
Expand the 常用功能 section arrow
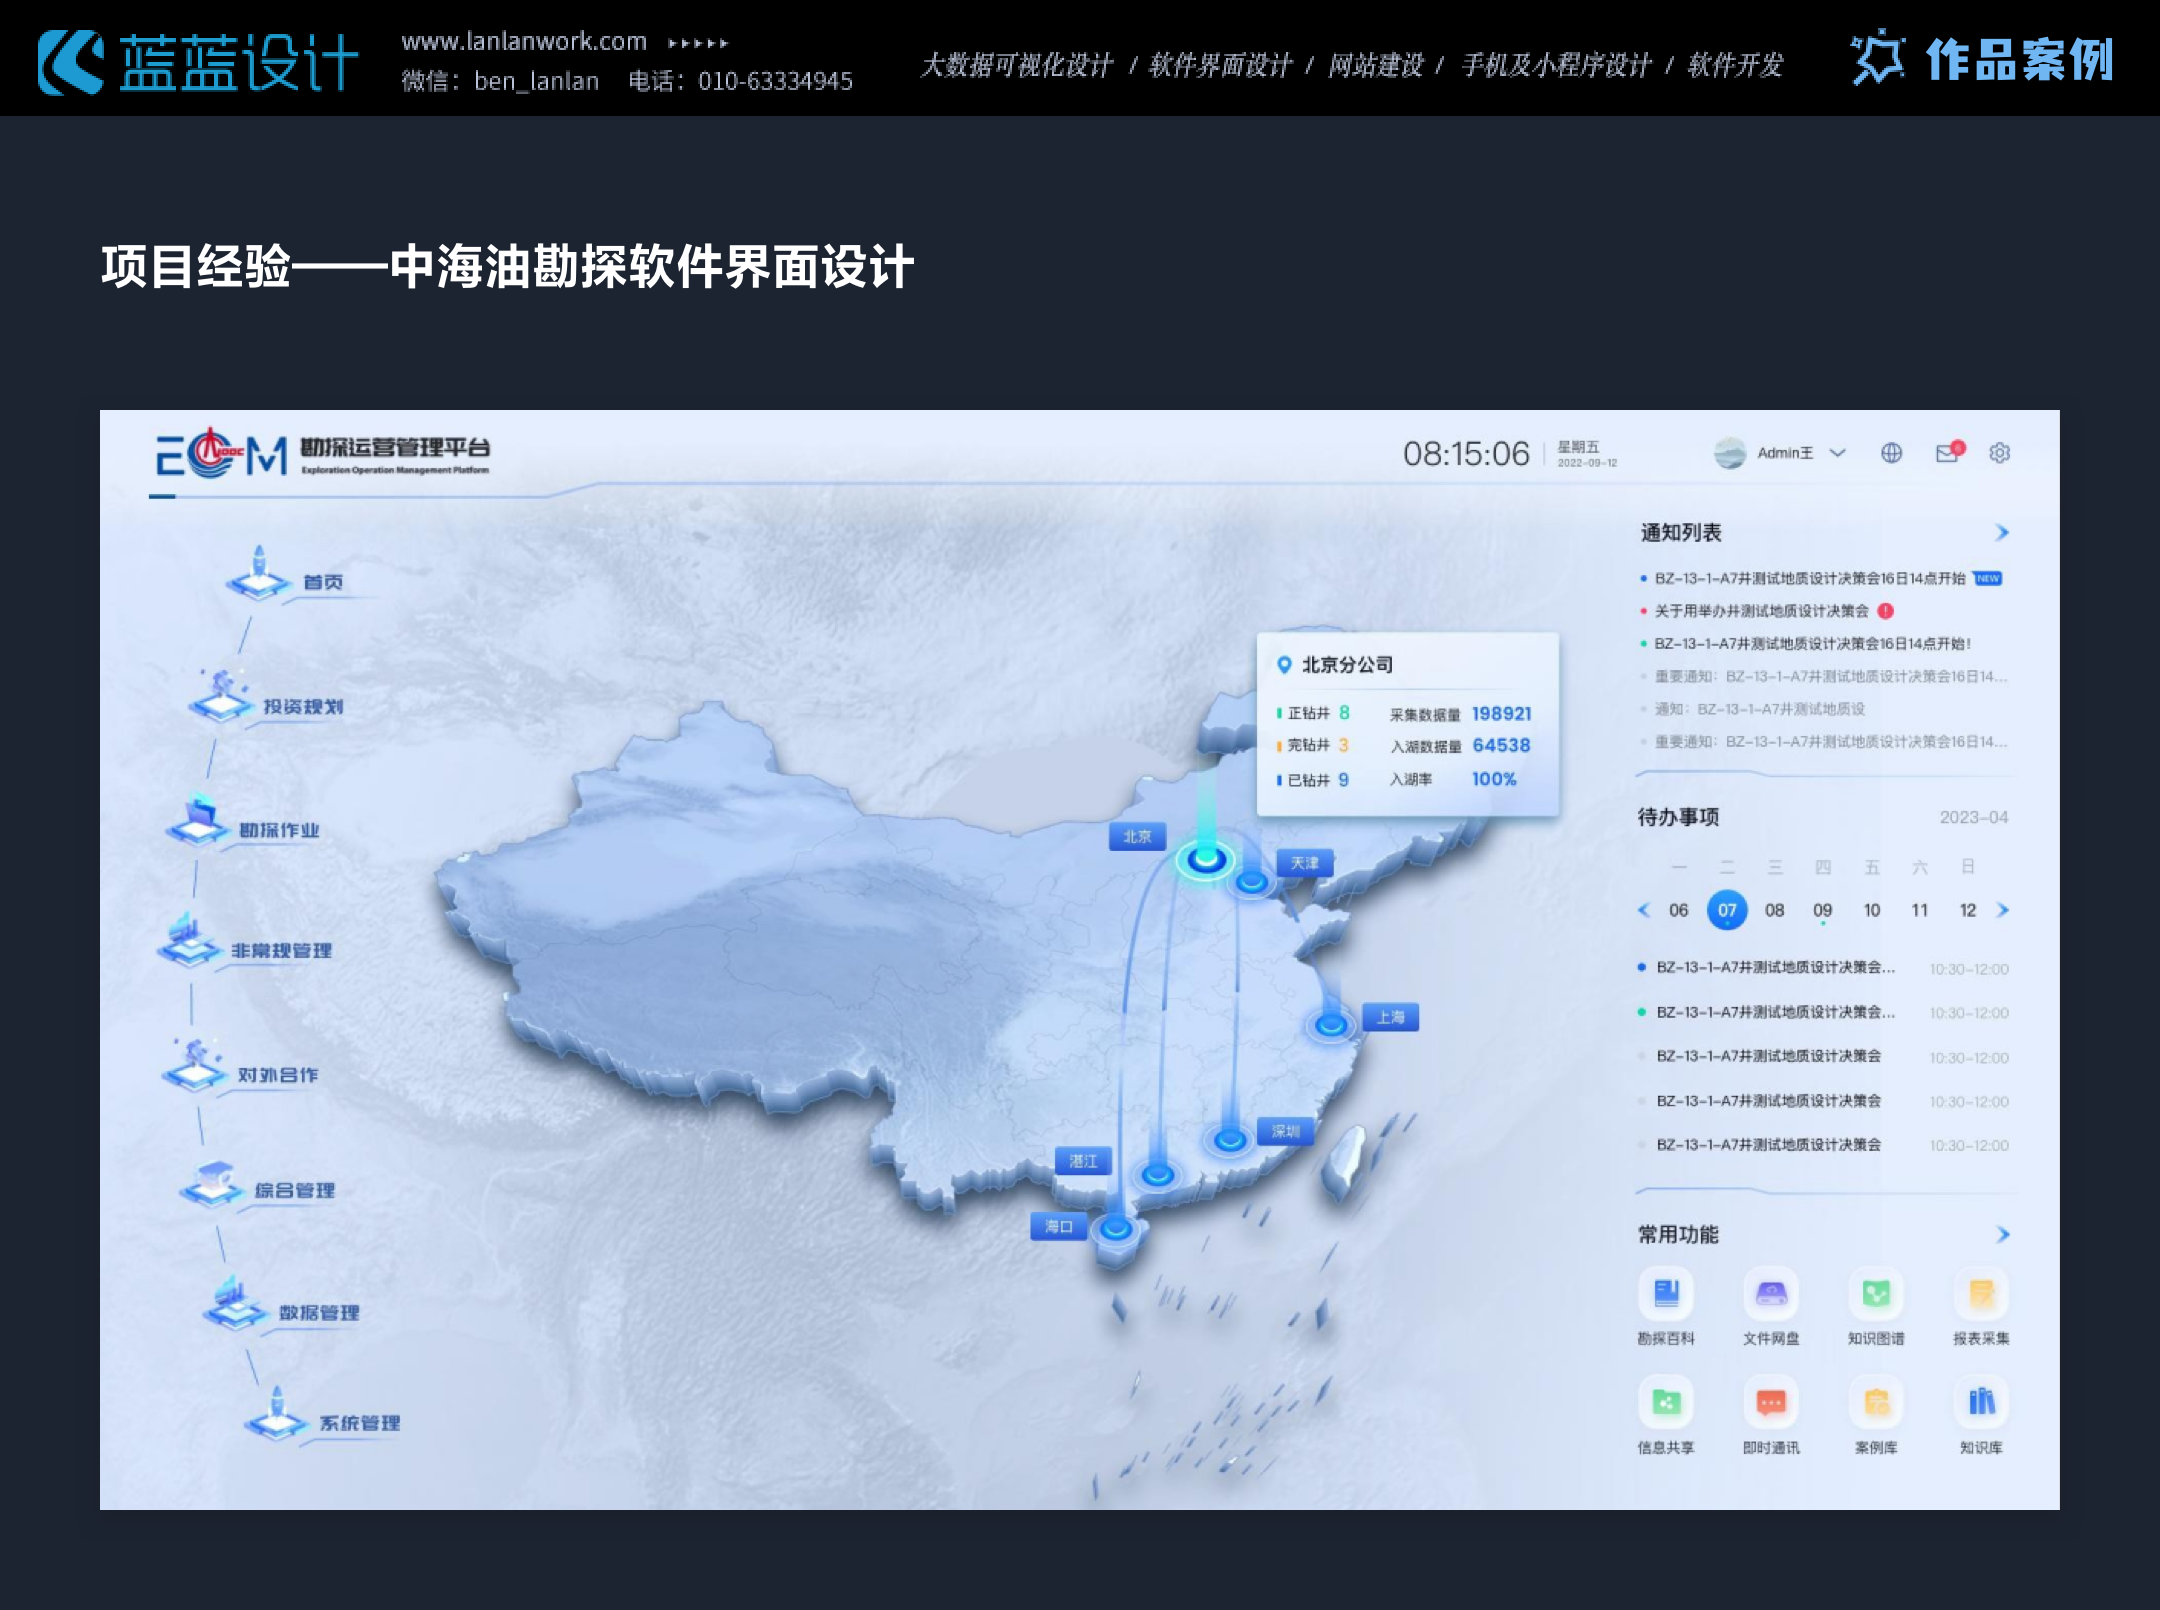click(x=2002, y=1235)
